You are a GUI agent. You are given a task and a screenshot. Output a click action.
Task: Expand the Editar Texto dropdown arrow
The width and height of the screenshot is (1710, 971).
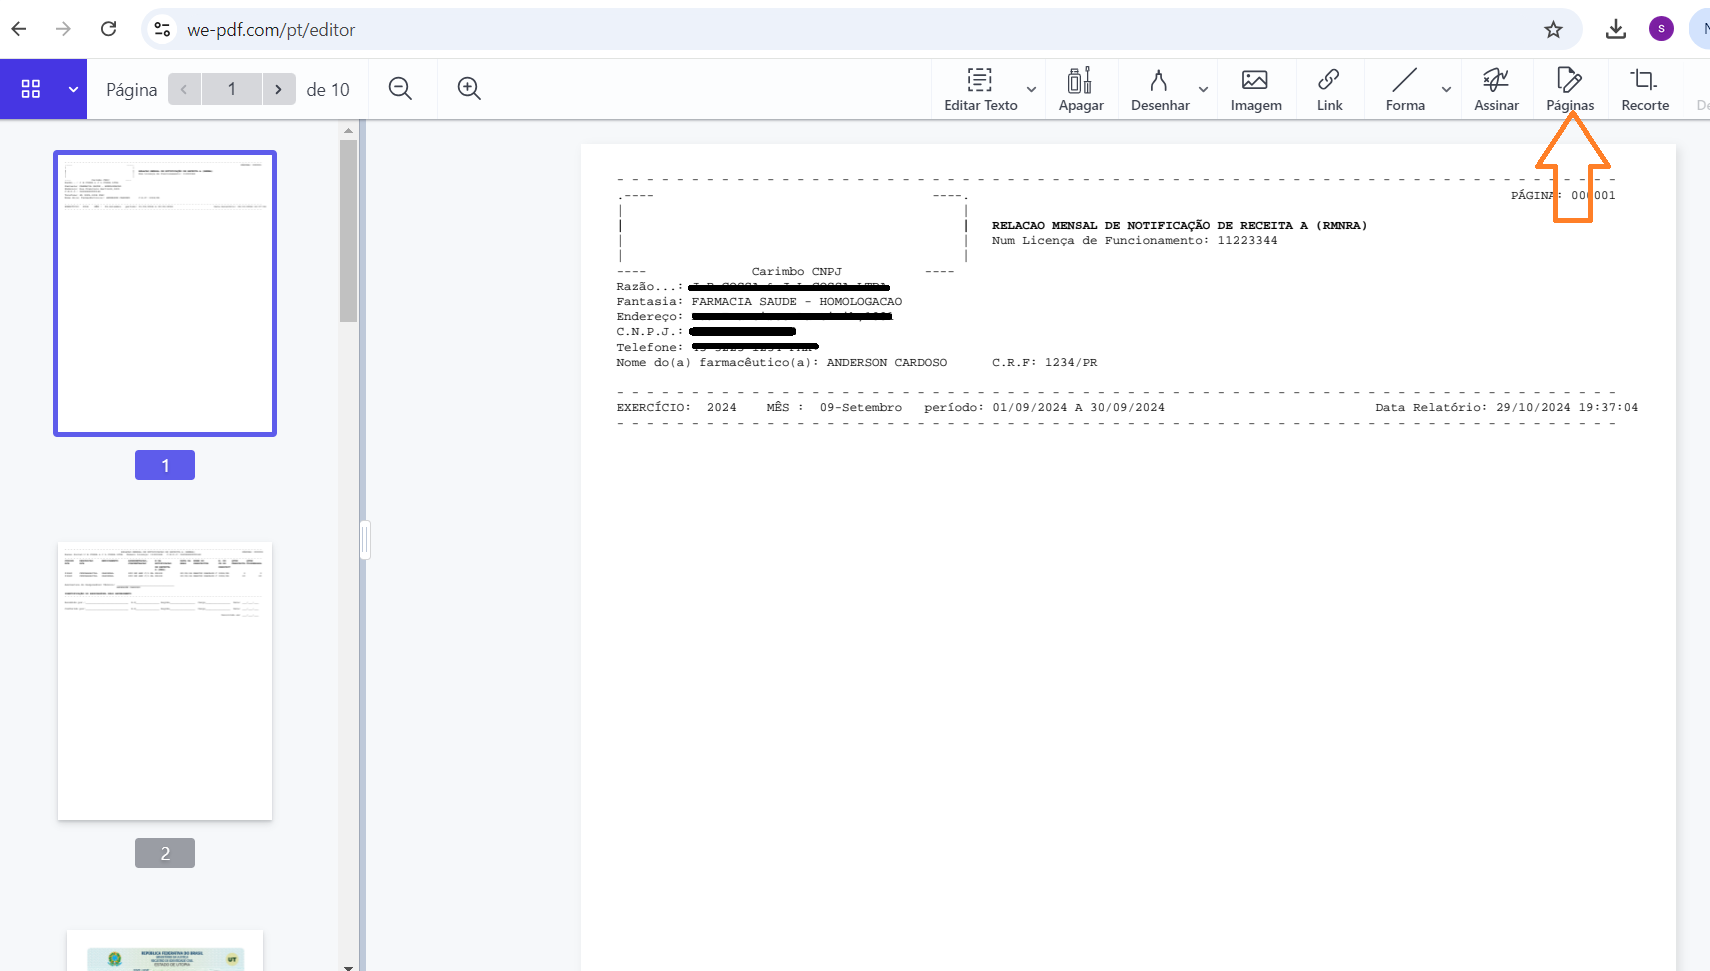click(x=1031, y=90)
